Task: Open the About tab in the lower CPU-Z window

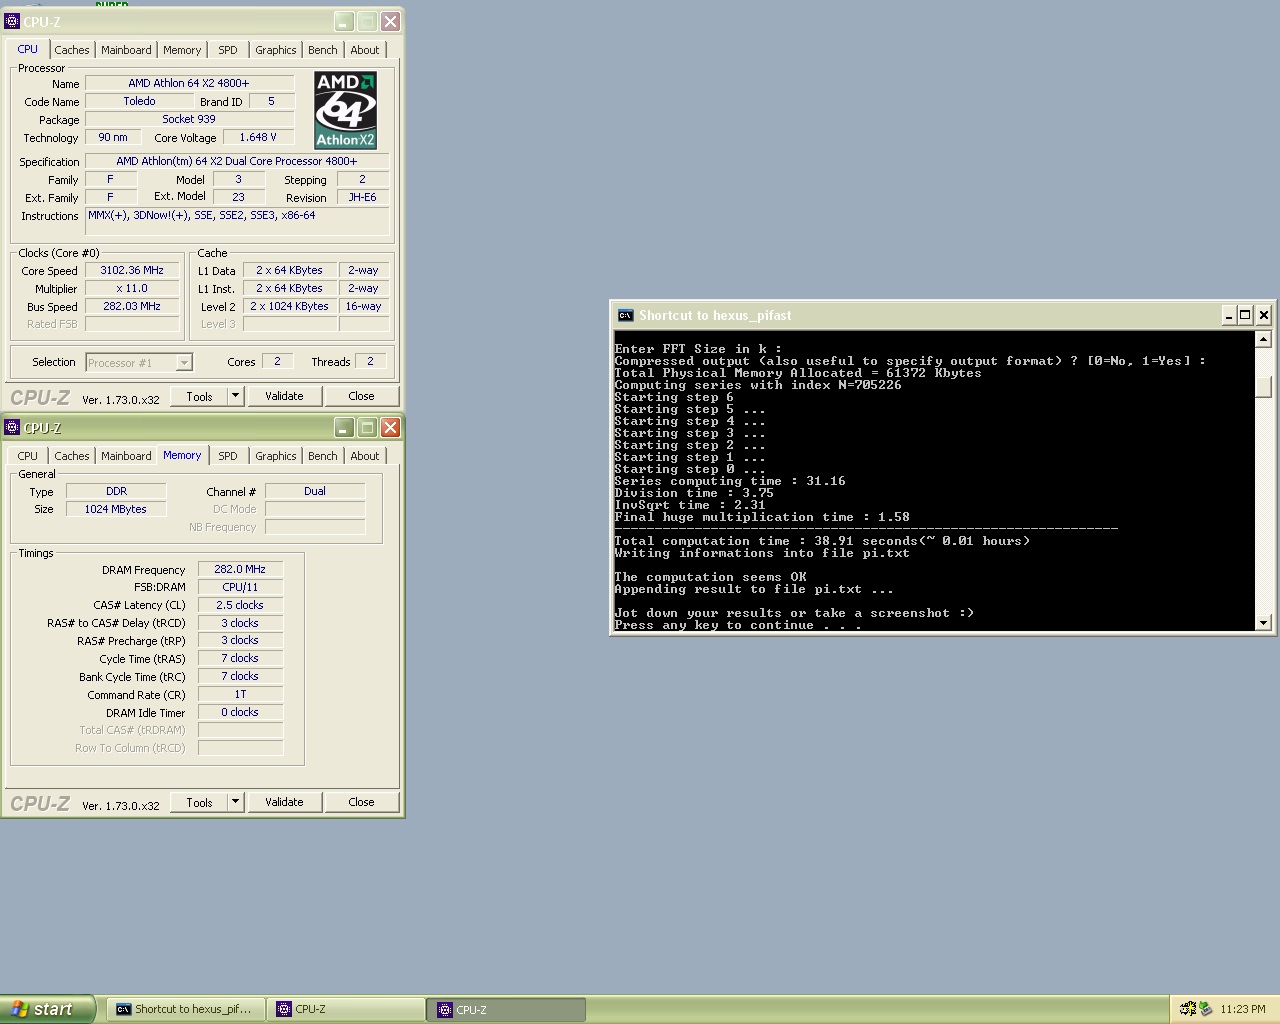Action: coord(365,456)
